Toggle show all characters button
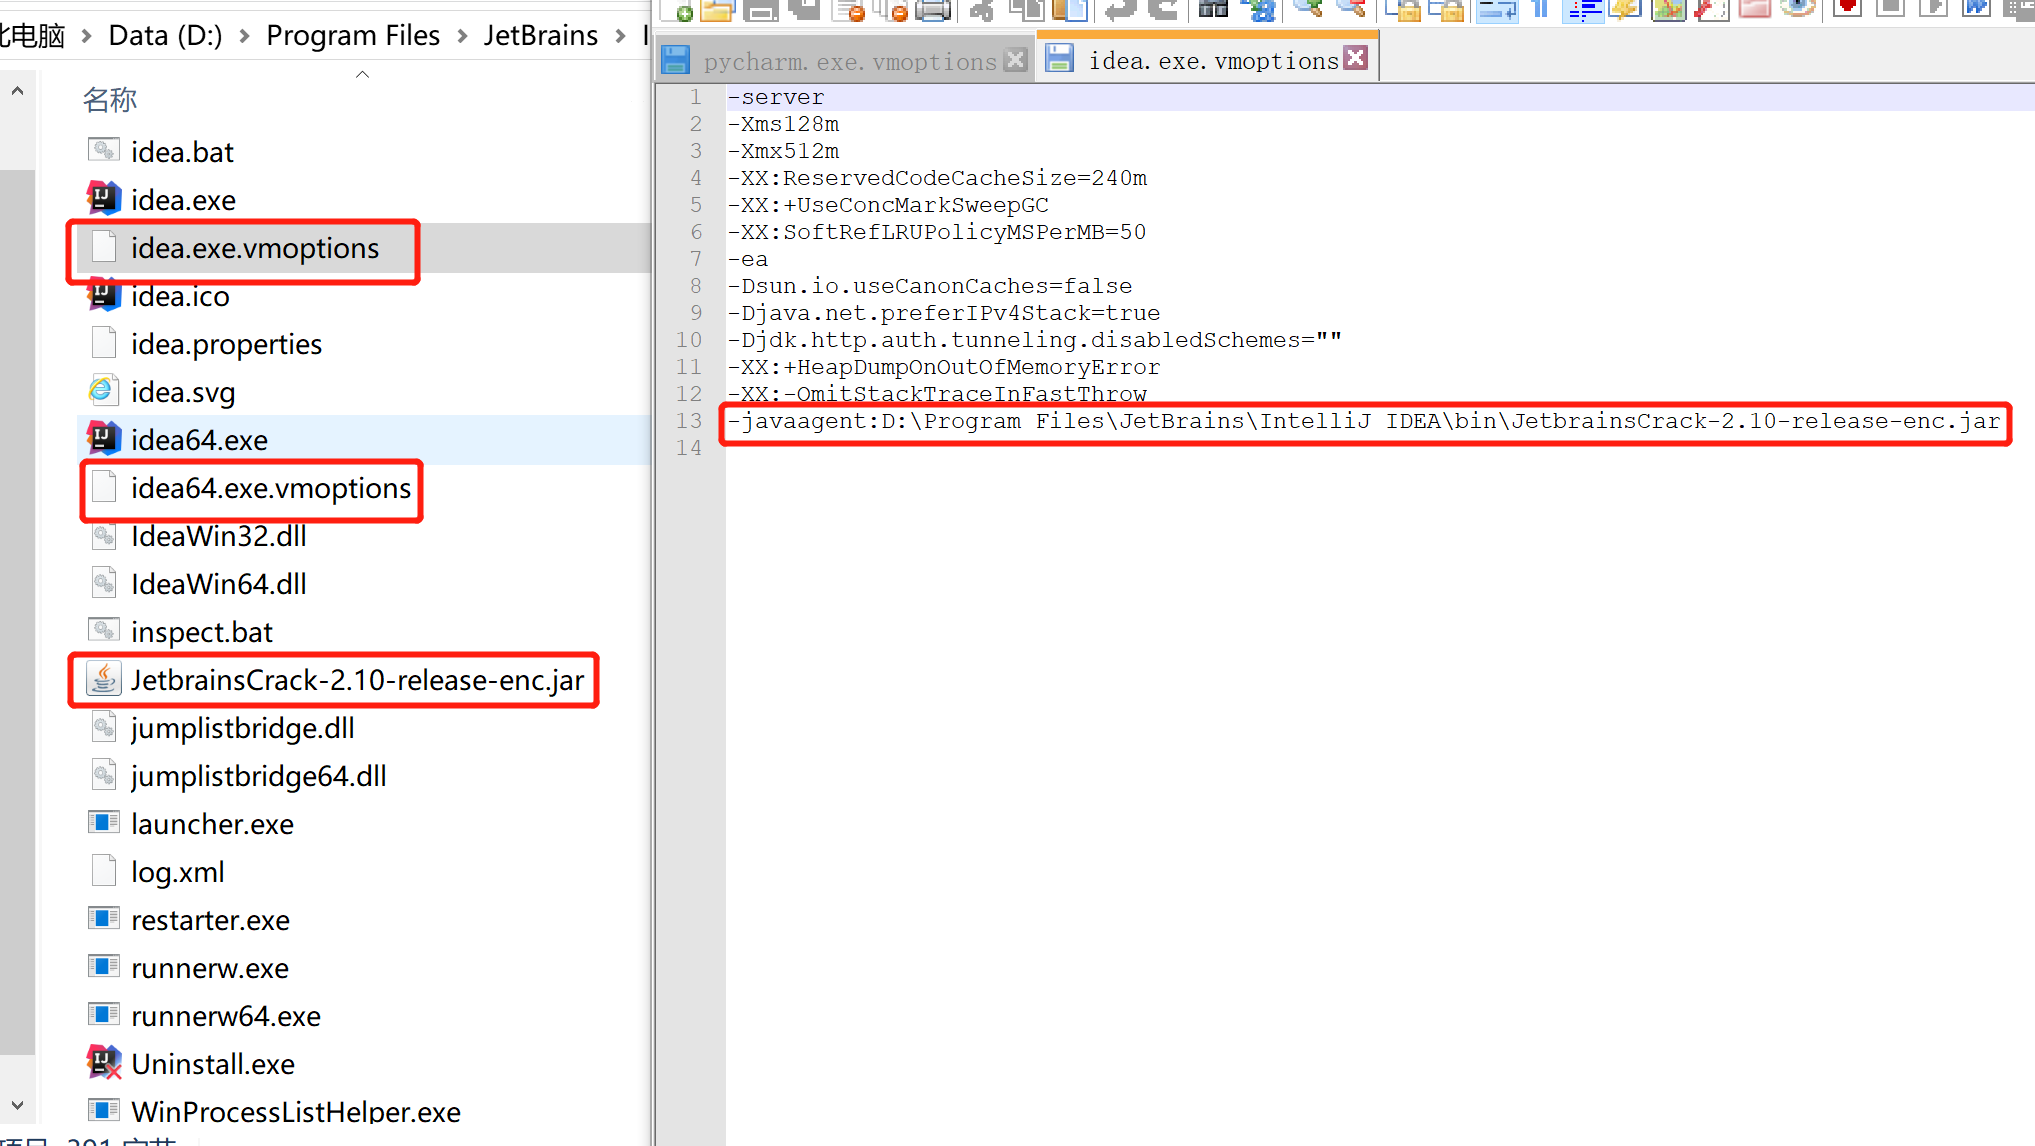This screenshot has width=2035, height=1146. [1541, 10]
